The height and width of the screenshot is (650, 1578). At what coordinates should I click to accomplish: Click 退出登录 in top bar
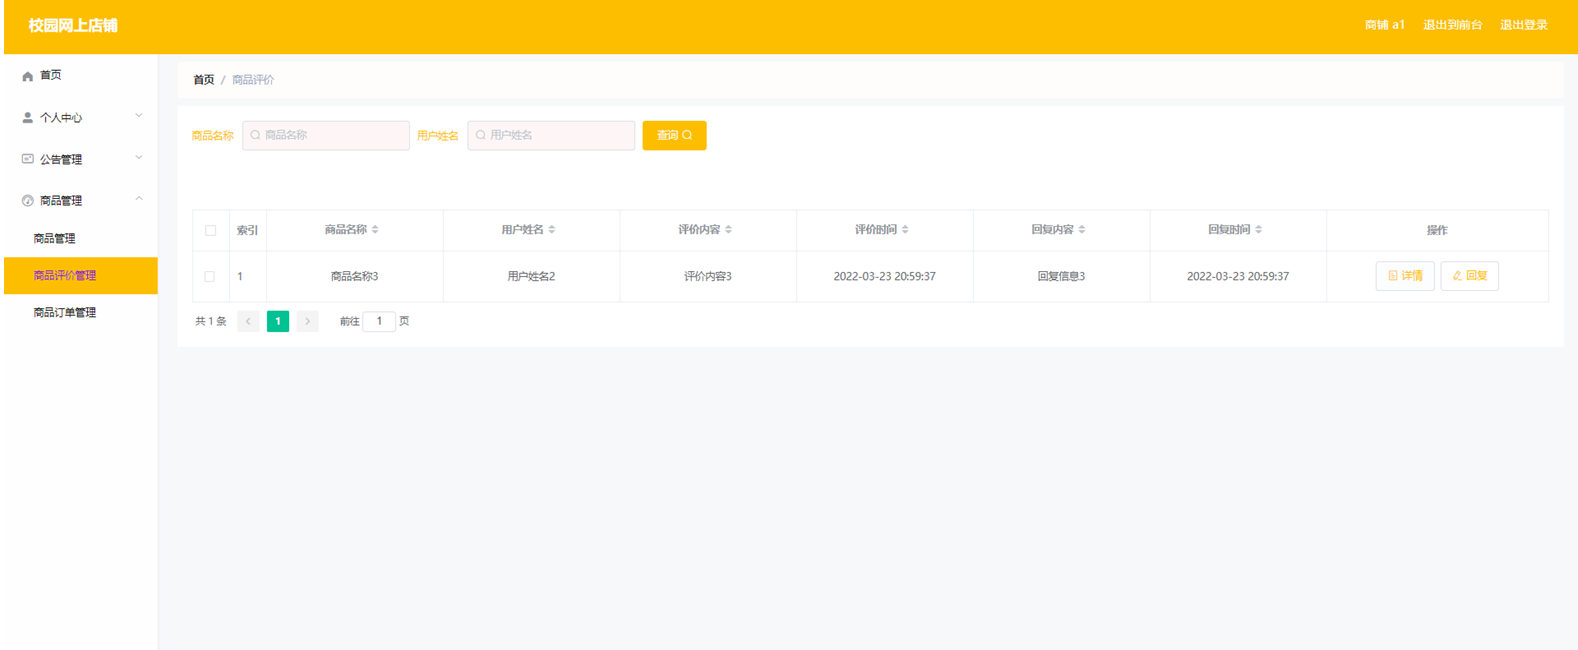[1523, 25]
